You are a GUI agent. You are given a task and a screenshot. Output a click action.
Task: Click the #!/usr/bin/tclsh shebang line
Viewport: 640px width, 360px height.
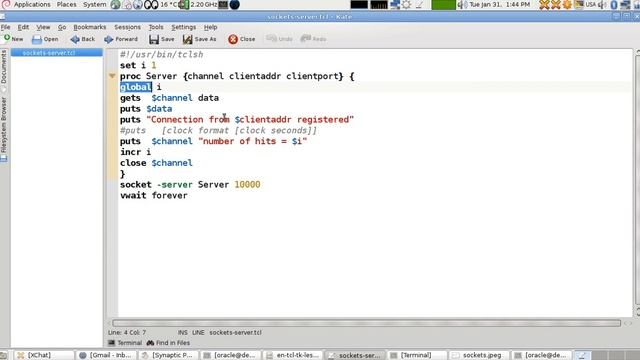(161, 55)
